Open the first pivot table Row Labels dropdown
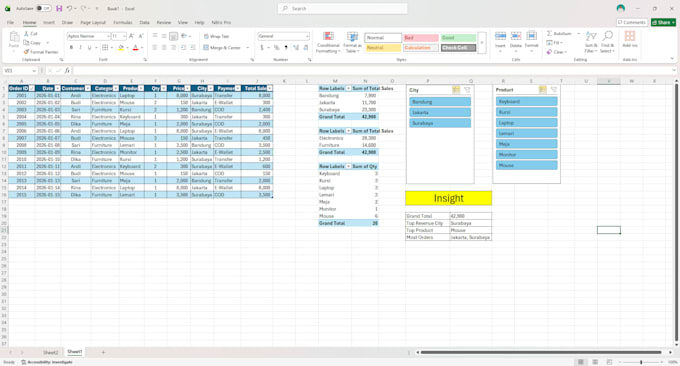This screenshot has width=680, height=366. point(348,88)
